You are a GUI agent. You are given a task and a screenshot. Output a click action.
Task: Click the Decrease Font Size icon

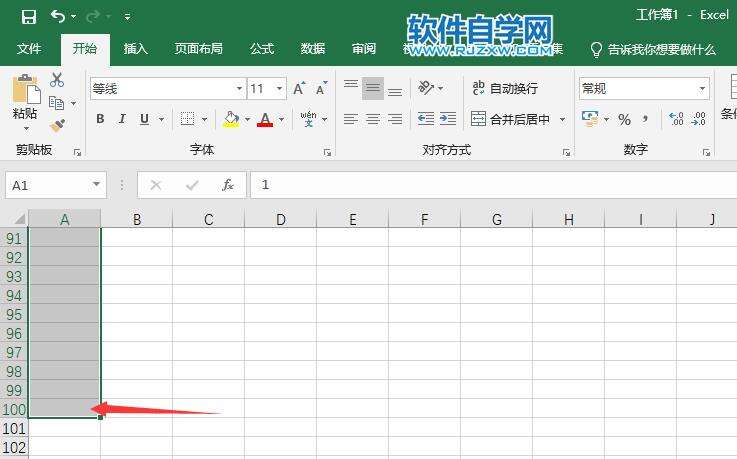pos(321,88)
